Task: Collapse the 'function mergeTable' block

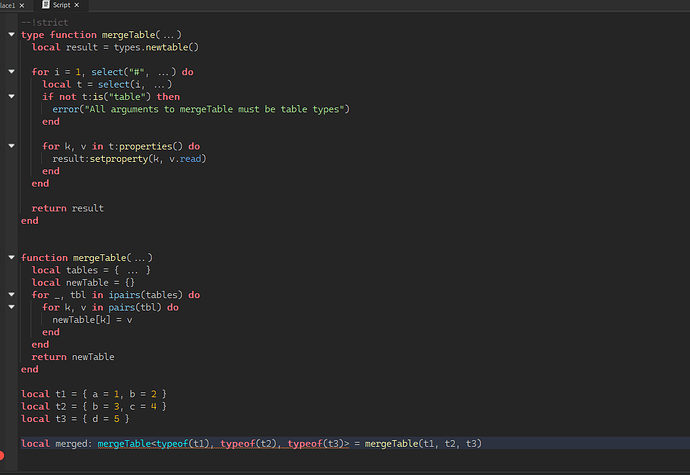Action: point(11,257)
